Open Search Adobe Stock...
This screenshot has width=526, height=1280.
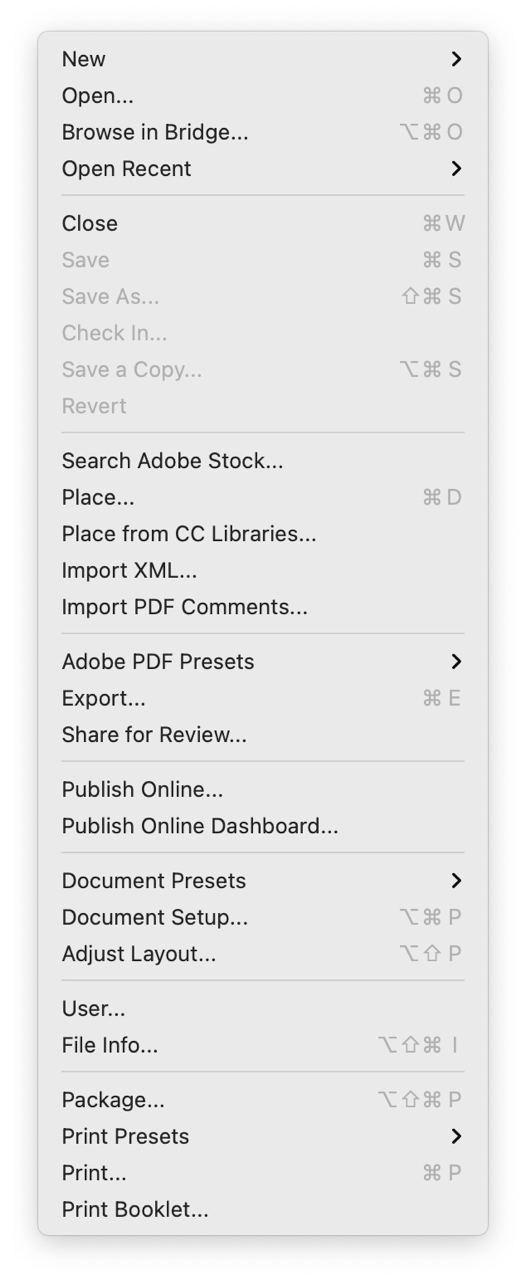pos(263,461)
